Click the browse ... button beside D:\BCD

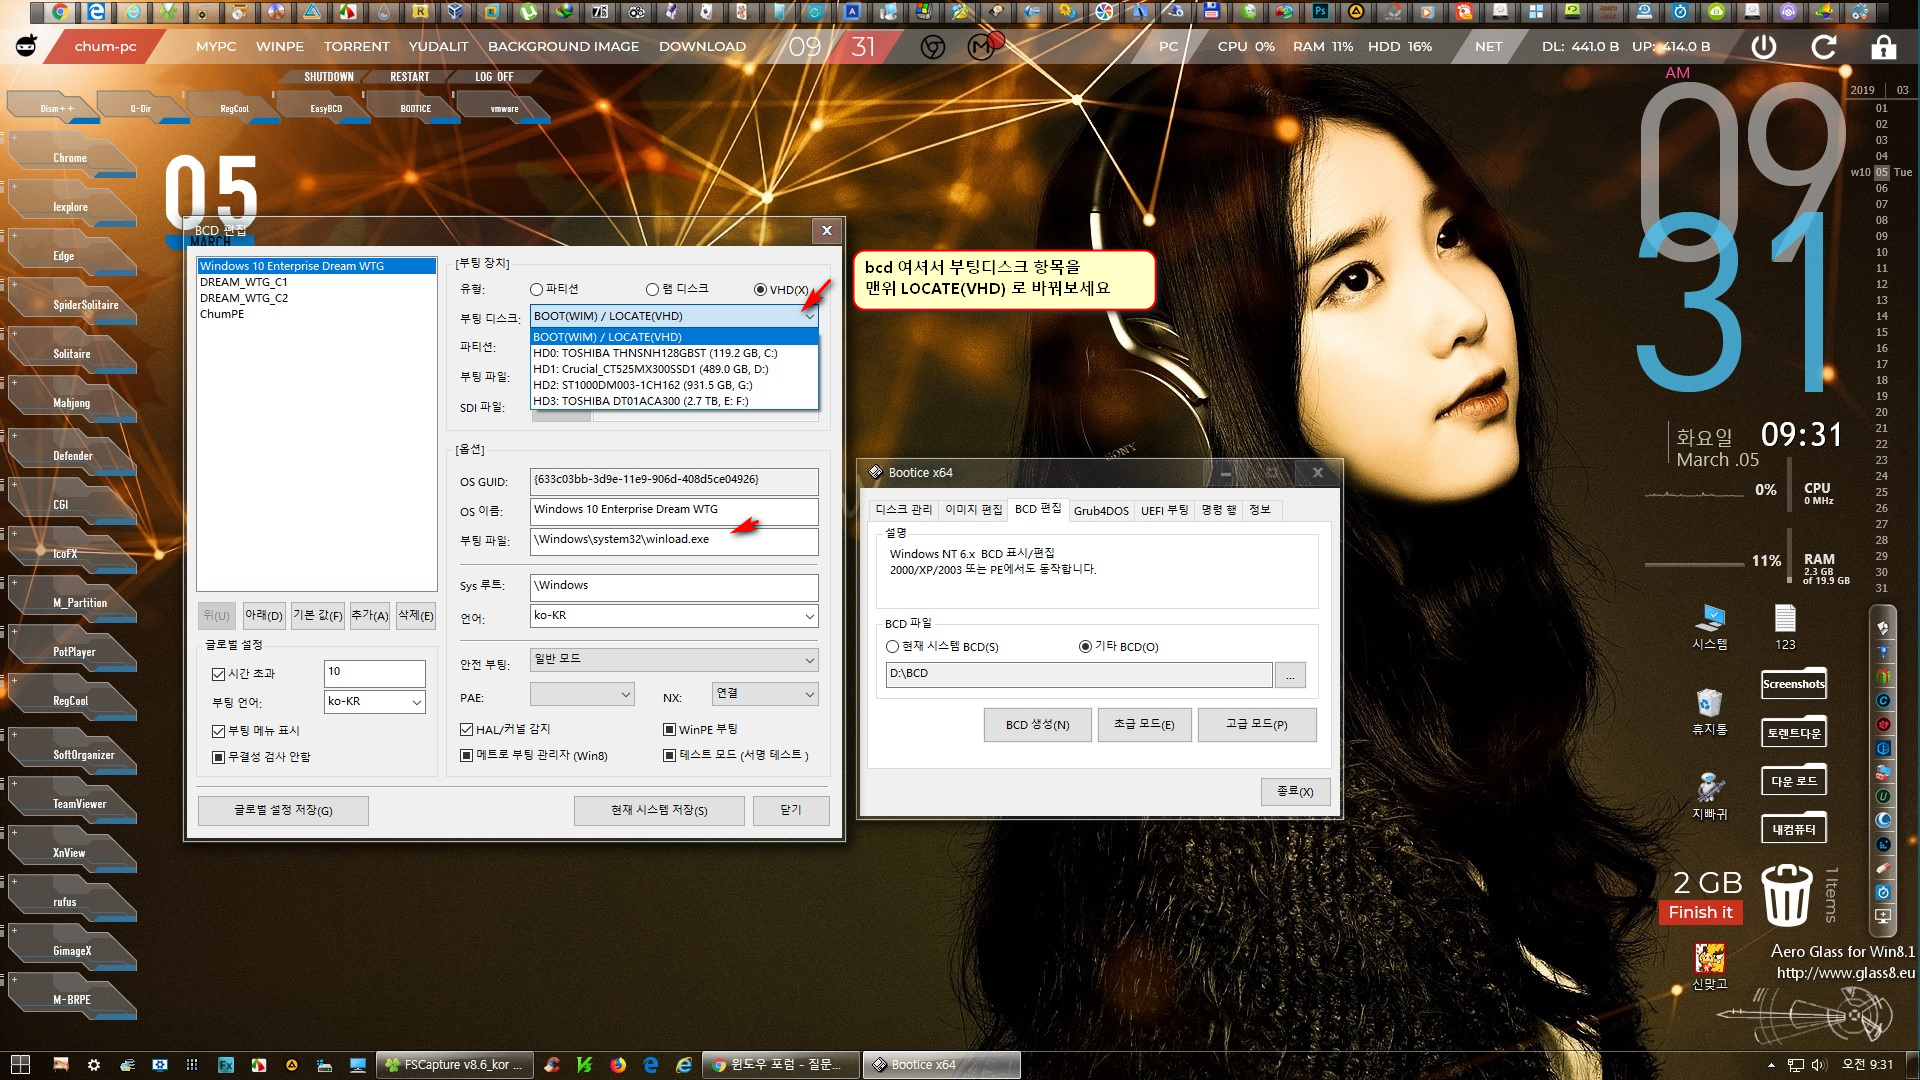[x=1290, y=675]
